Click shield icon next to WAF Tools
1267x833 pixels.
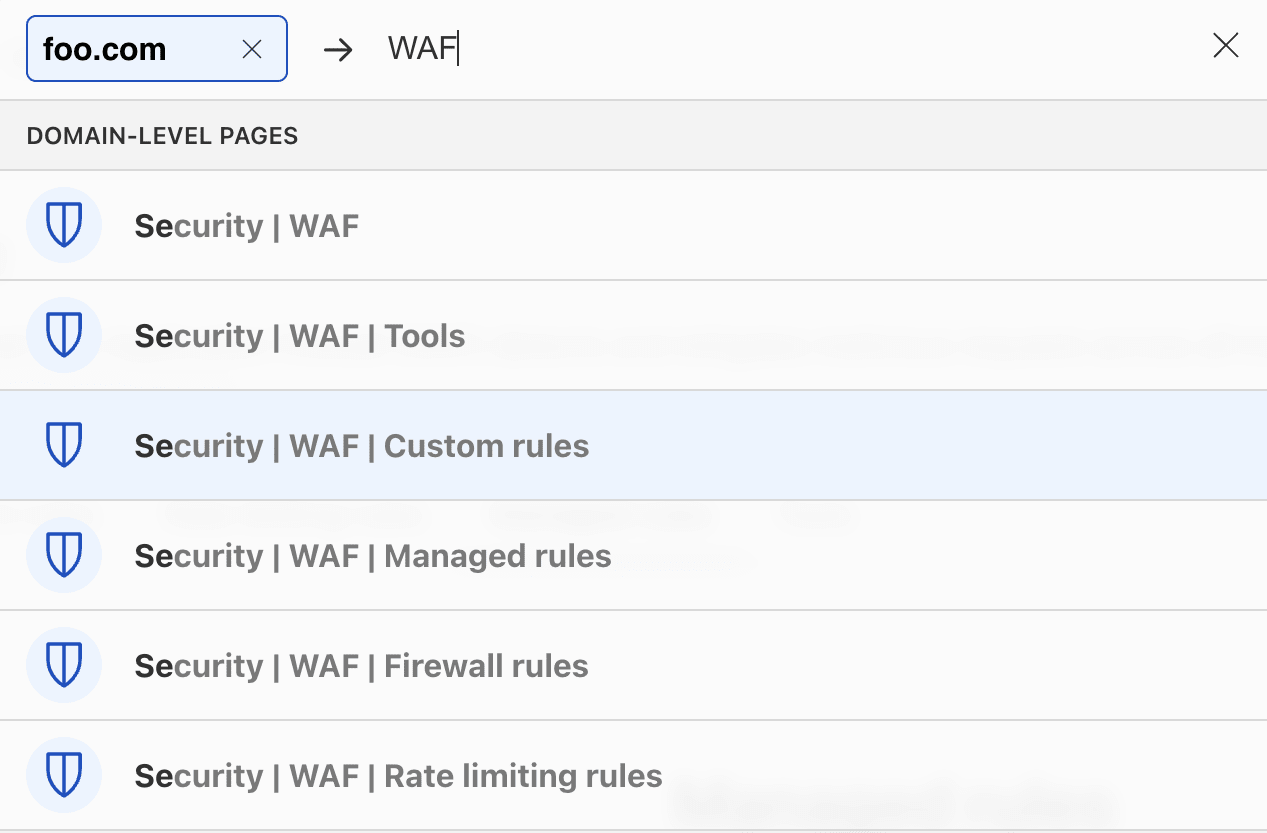64,335
